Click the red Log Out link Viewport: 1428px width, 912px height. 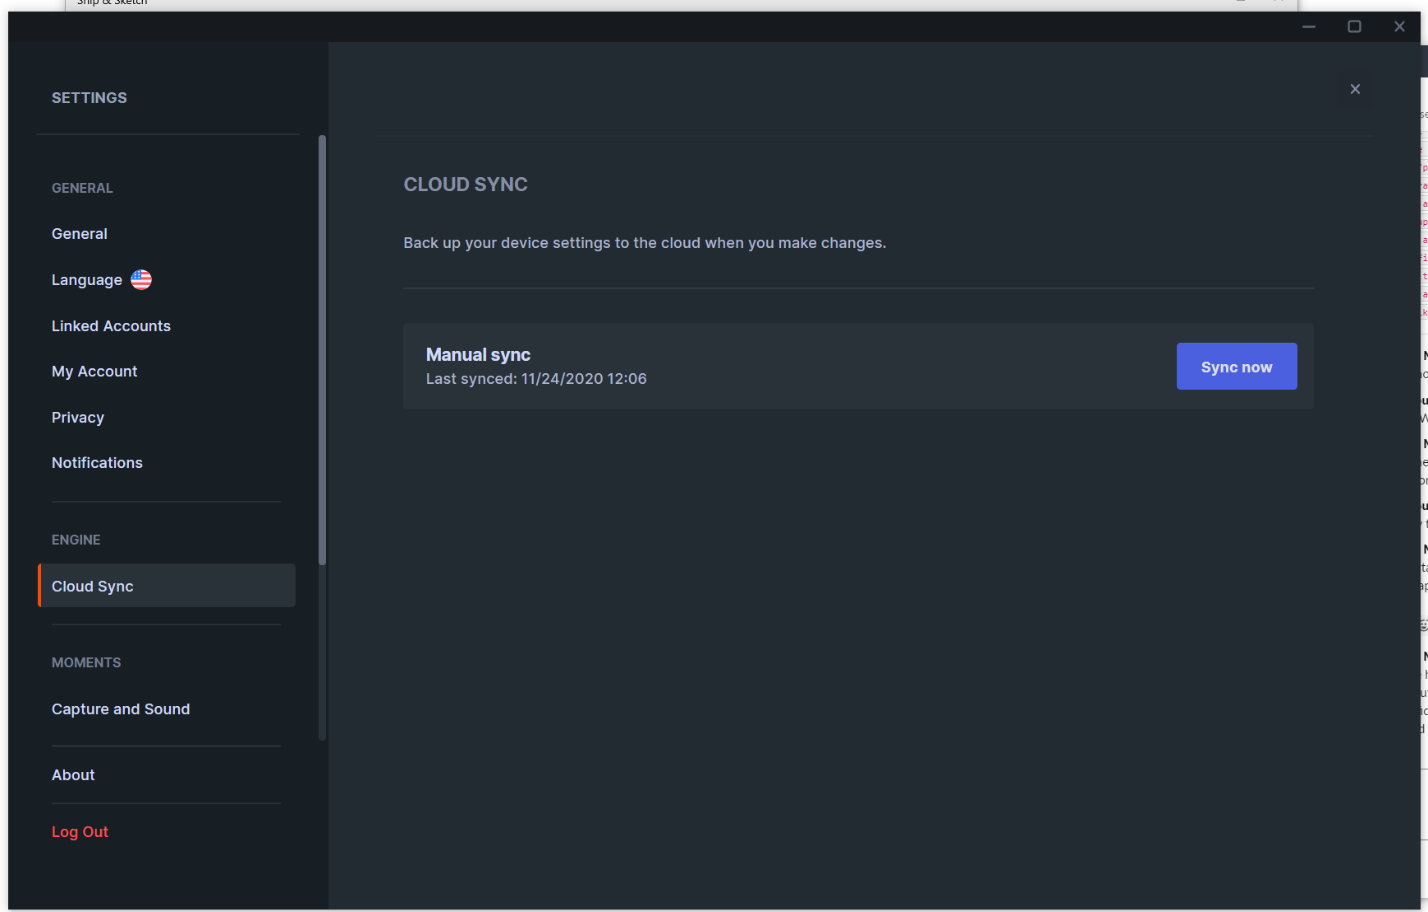(x=80, y=832)
